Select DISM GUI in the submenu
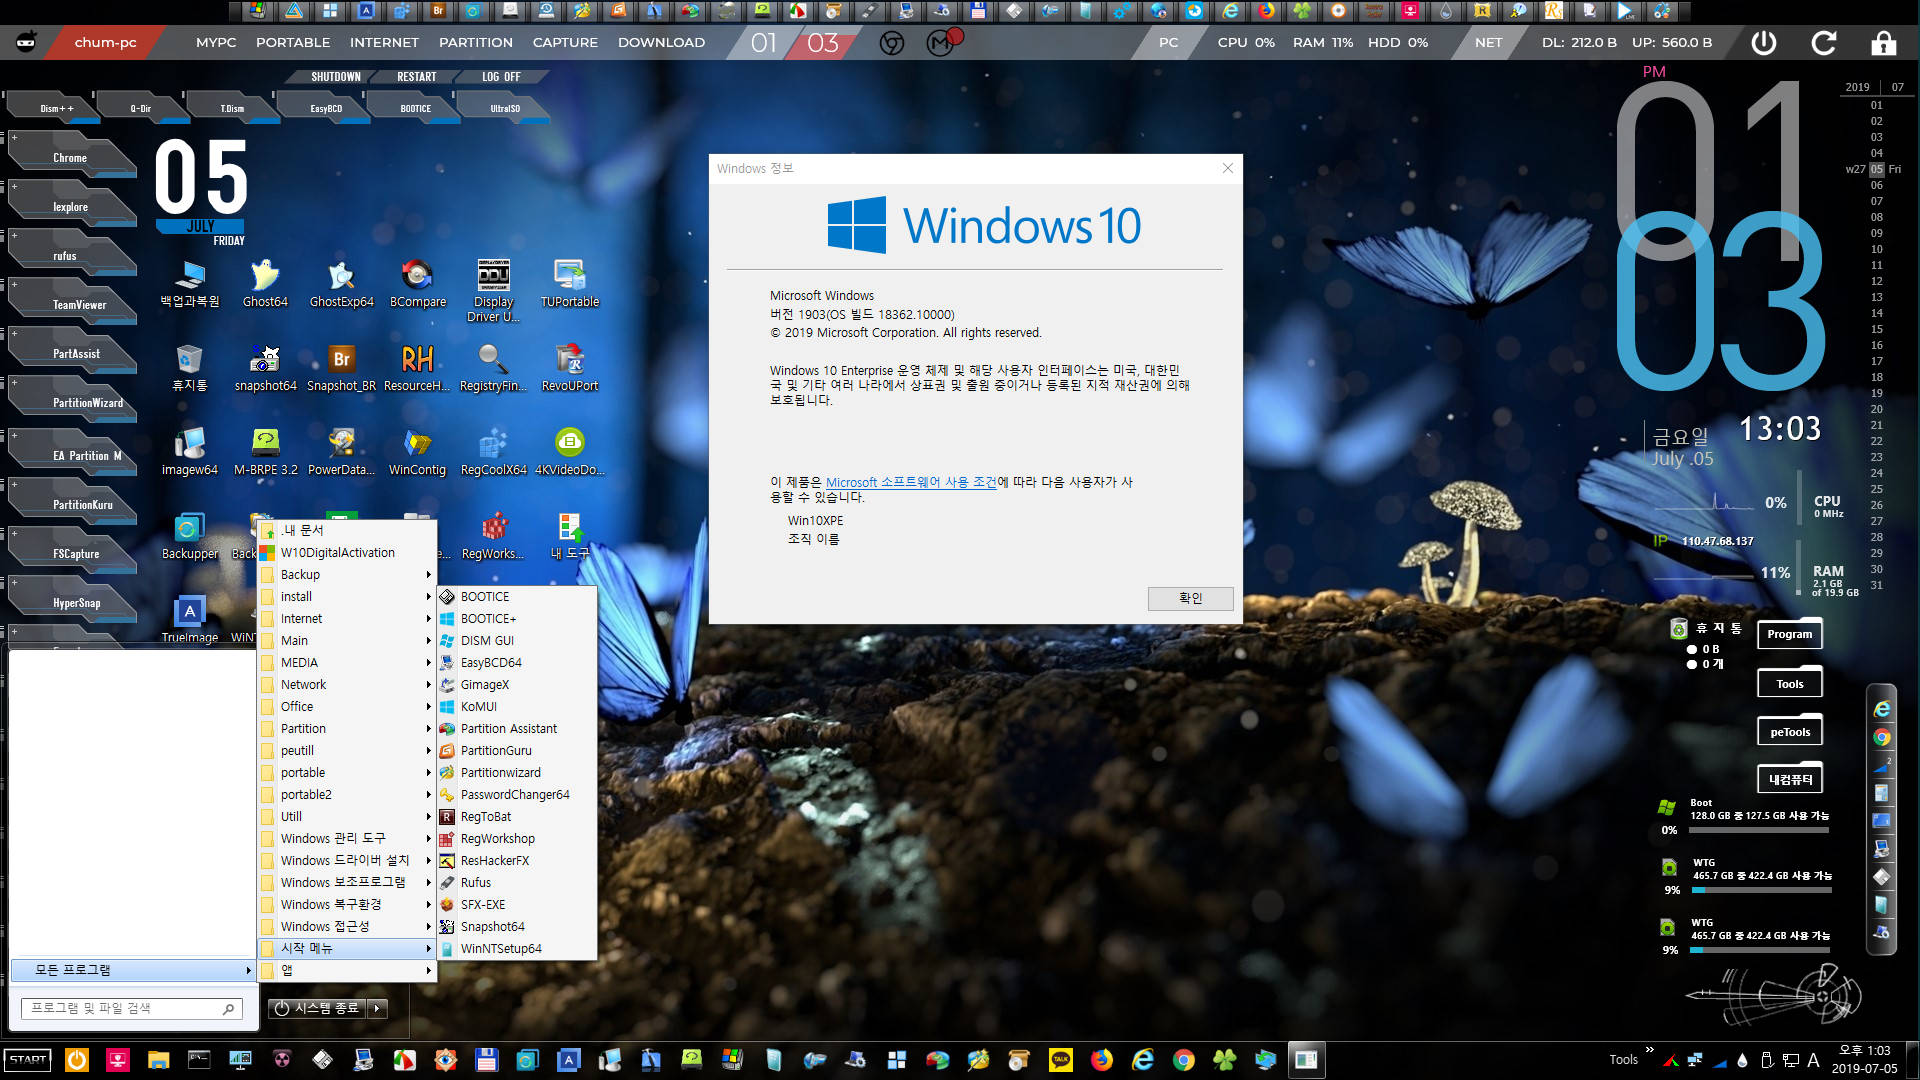This screenshot has height=1080, width=1920. (517, 641)
